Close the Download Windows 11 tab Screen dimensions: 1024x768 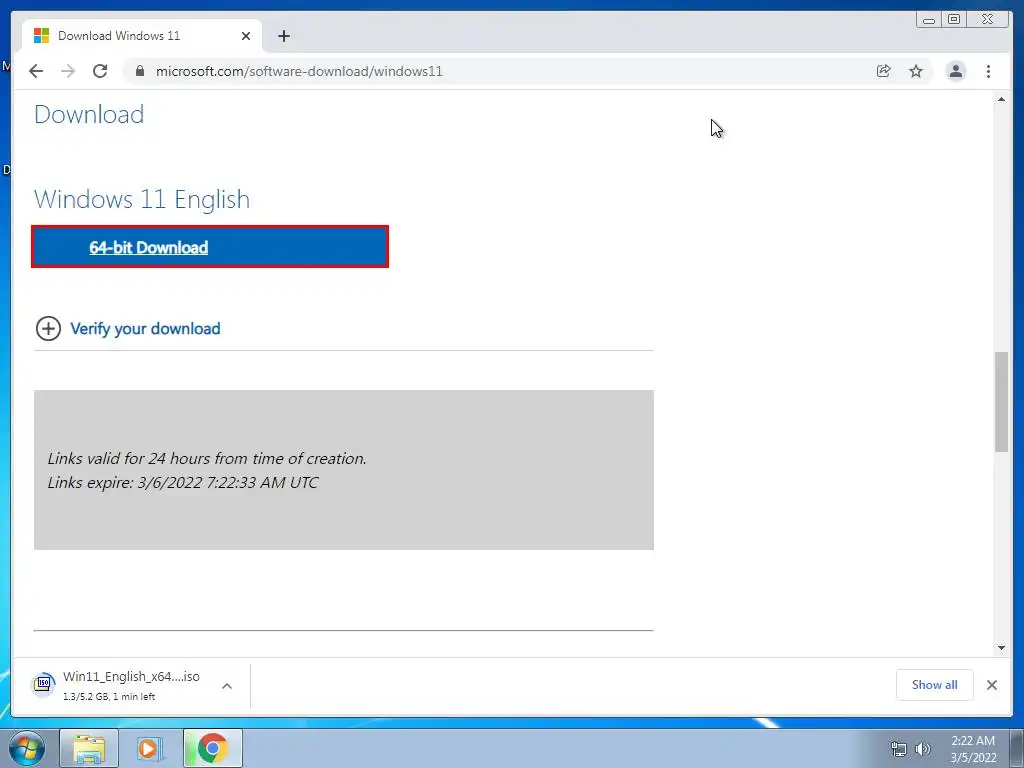pyautogui.click(x=246, y=36)
